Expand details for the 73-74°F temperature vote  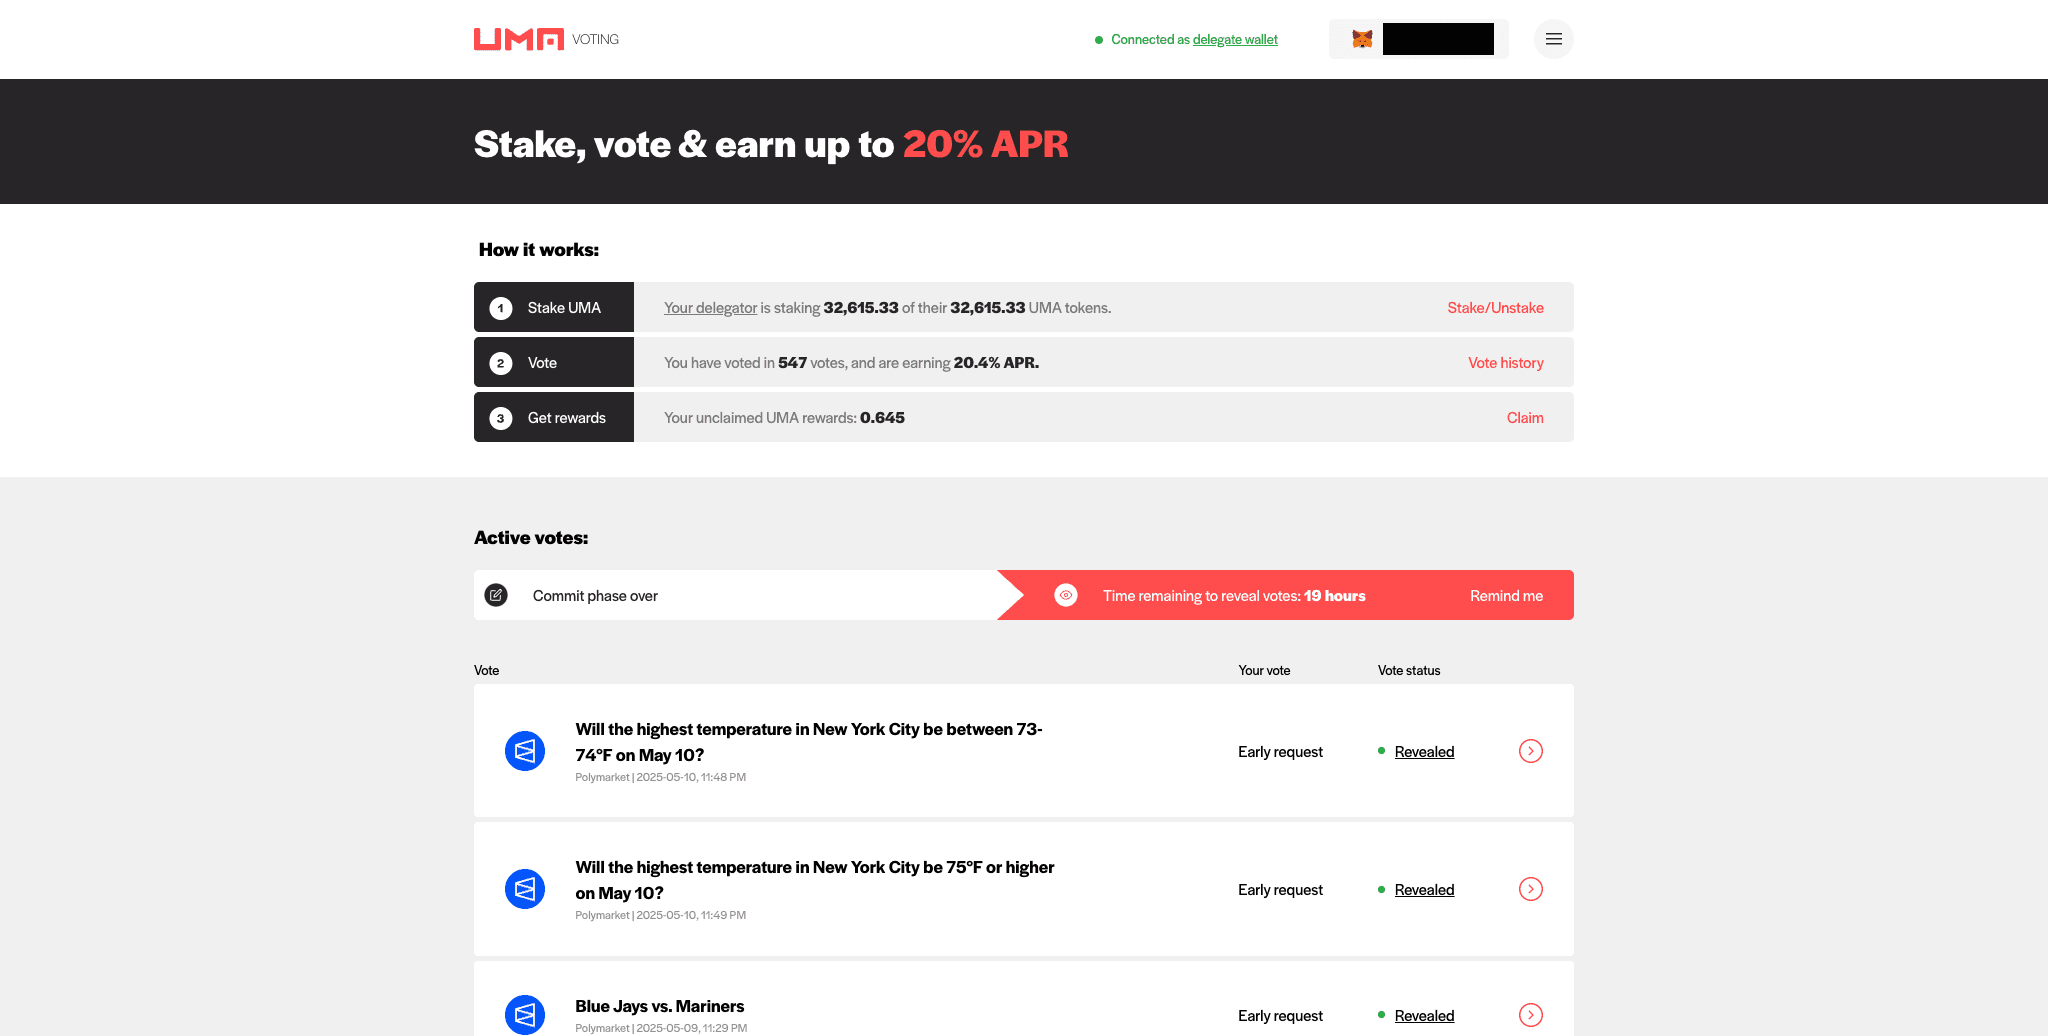point(1530,751)
